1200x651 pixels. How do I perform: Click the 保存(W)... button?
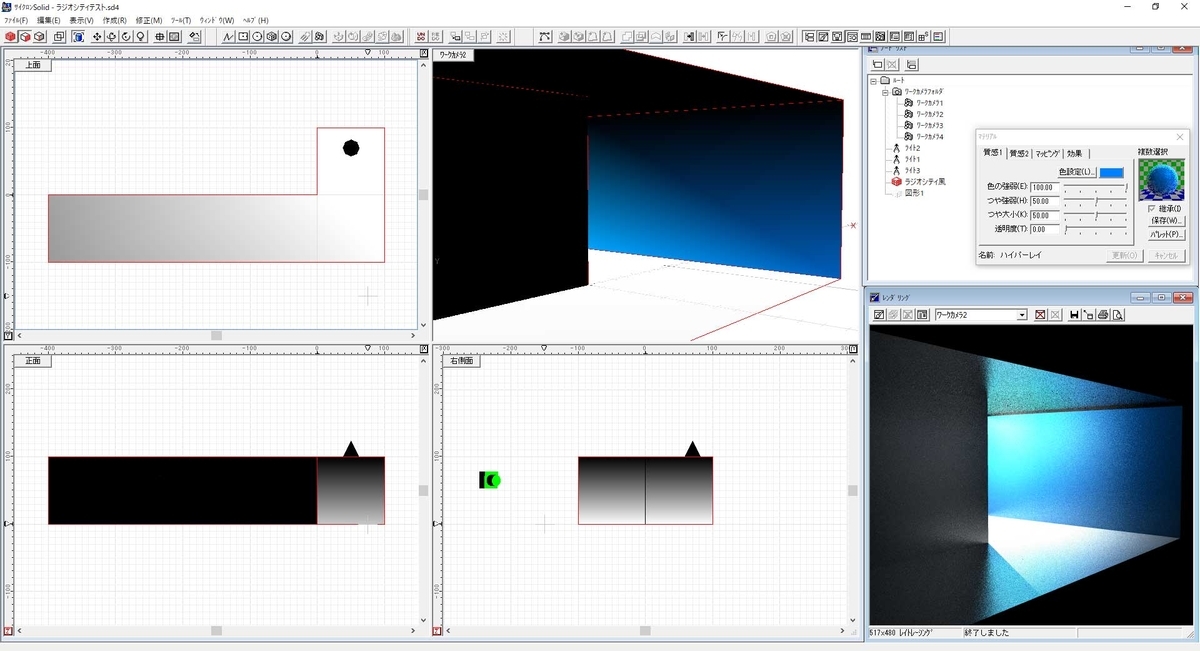click(x=1167, y=221)
